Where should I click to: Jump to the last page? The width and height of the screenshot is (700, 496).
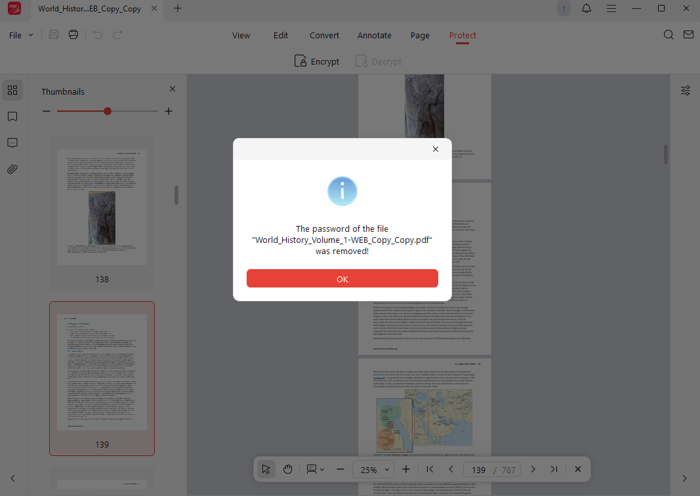click(554, 469)
